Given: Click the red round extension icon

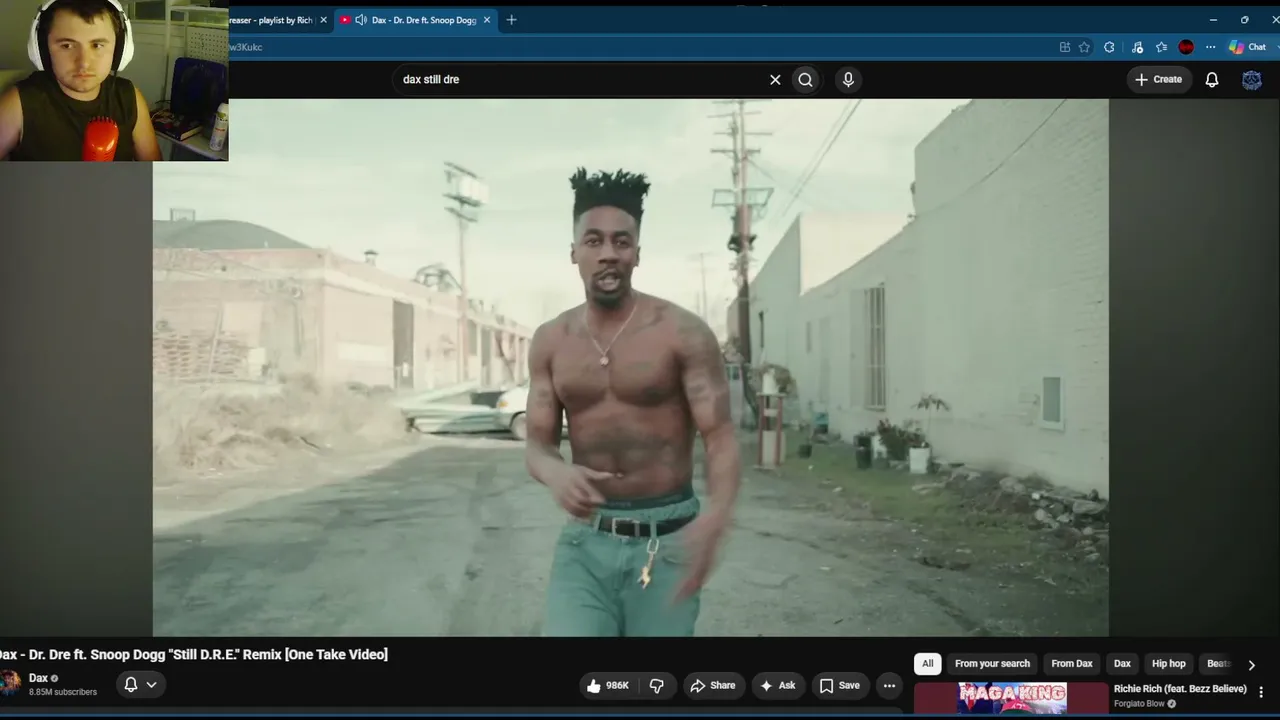Looking at the screenshot, I should pos(1186,47).
